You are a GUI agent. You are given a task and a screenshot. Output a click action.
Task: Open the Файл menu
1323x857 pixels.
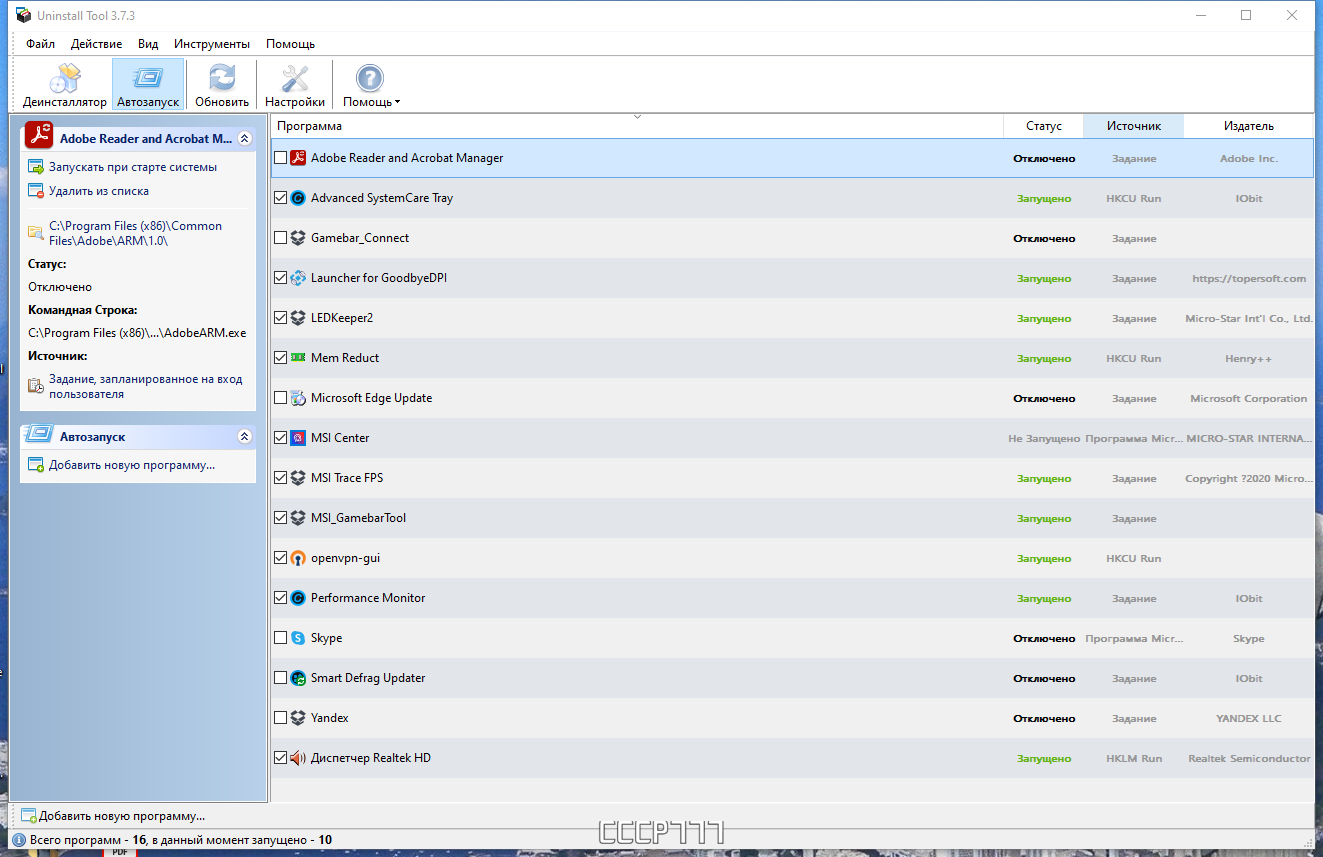pos(40,44)
